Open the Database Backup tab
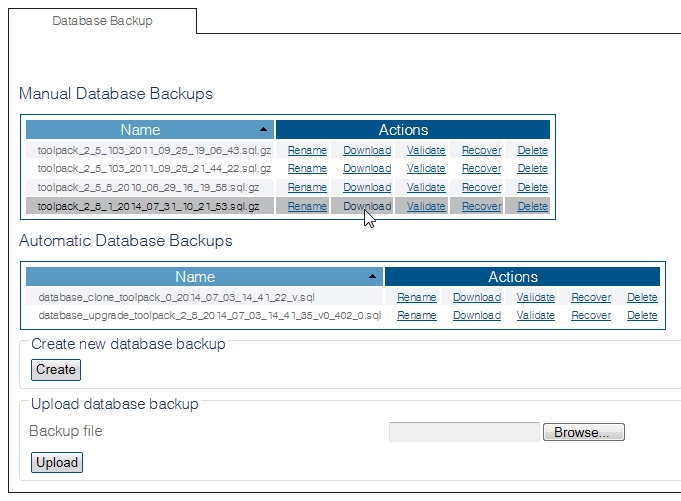Screen dimensions: 681x501 click(x=102, y=21)
